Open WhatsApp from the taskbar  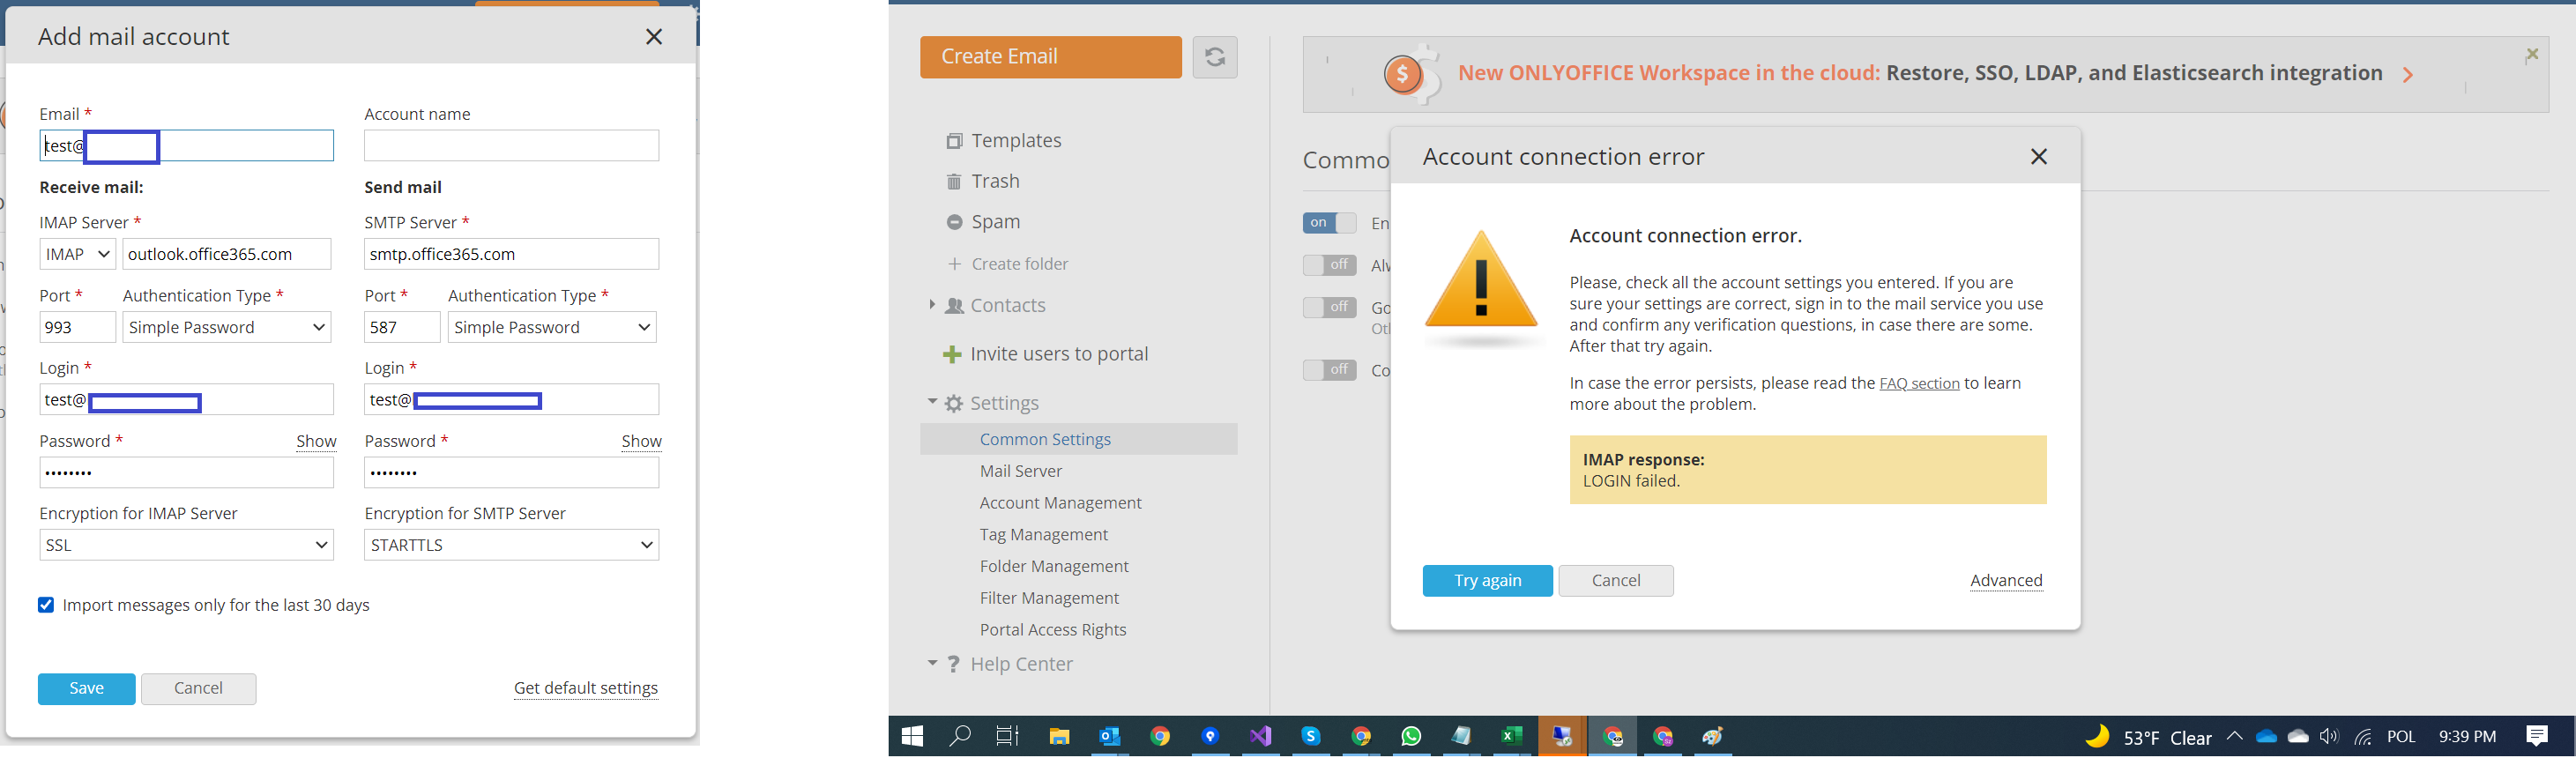click(1410, 737)
